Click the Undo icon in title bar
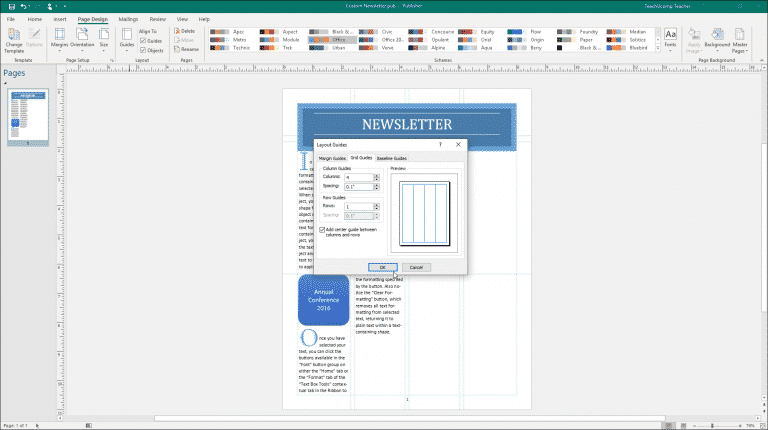This screenshot has width=768, height=430. pos(23,6)
